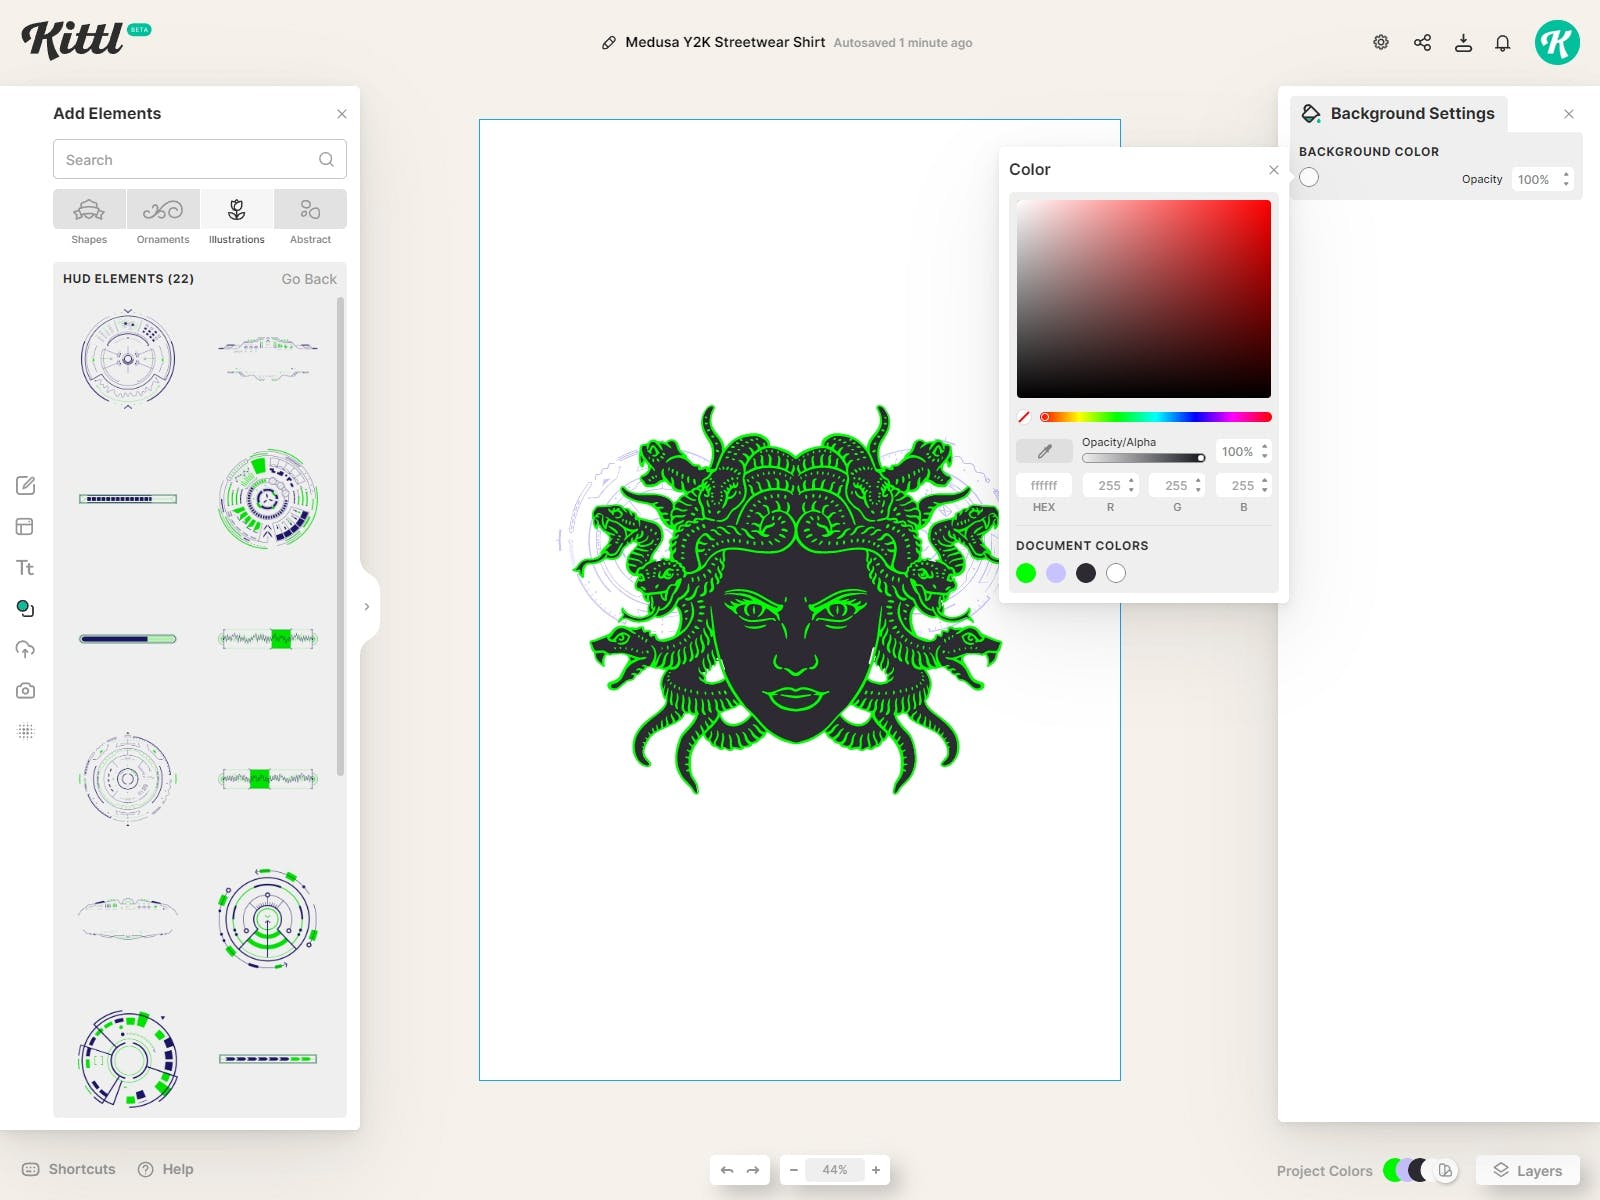This screenshot has width=1600, height=1200.
Task: Open the photos camera icon
Action: 26,690
